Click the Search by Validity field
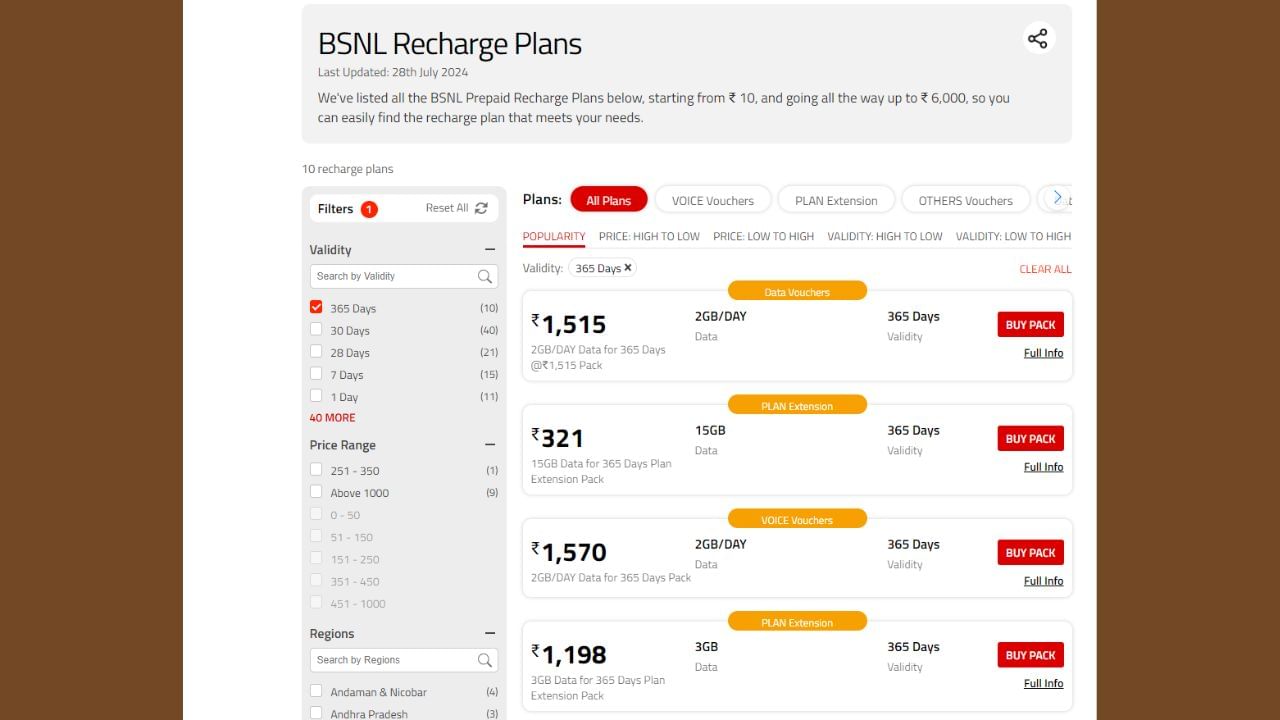The width and height of the screenshot is (1280, 720). point(404,276)
